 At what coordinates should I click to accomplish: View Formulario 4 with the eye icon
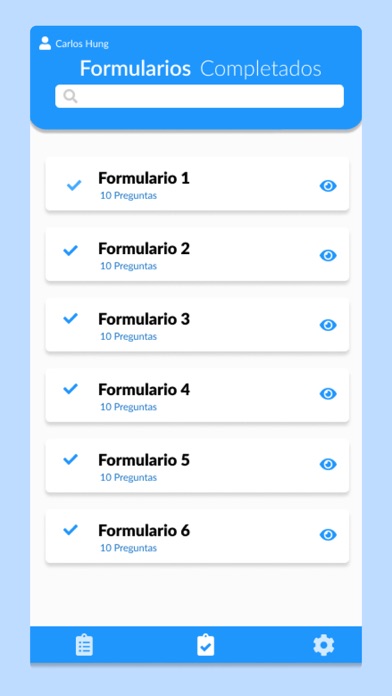coord(328,394)
